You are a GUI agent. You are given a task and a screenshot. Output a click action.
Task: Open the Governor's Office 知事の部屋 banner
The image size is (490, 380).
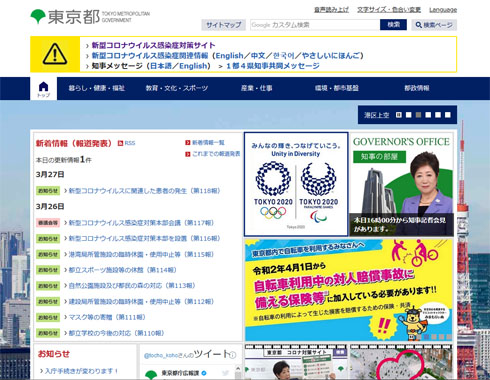coord(401,184)
